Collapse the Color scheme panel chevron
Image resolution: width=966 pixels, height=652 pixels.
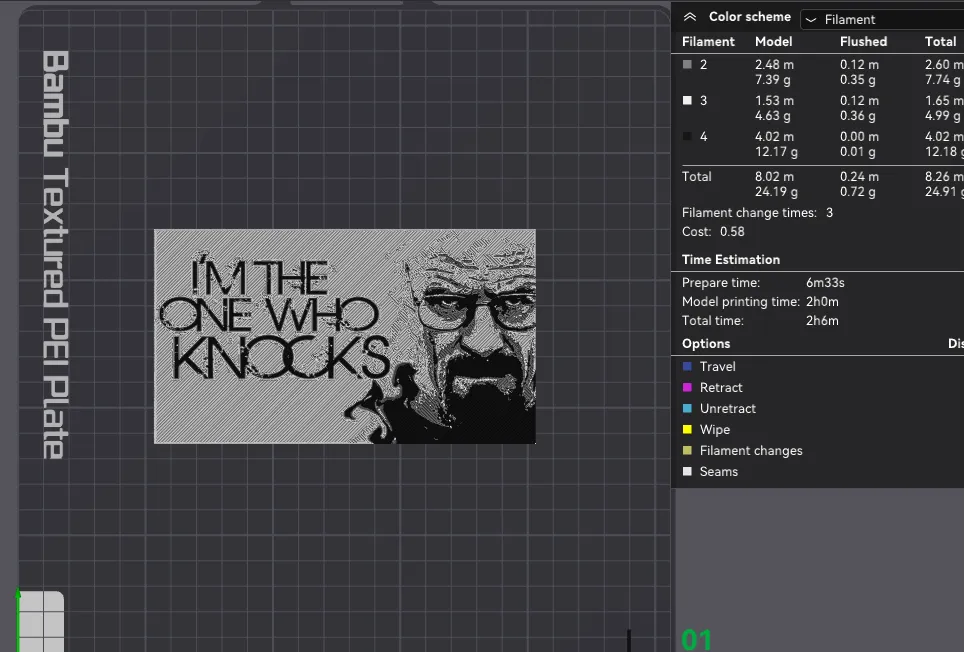coord(690,17)
